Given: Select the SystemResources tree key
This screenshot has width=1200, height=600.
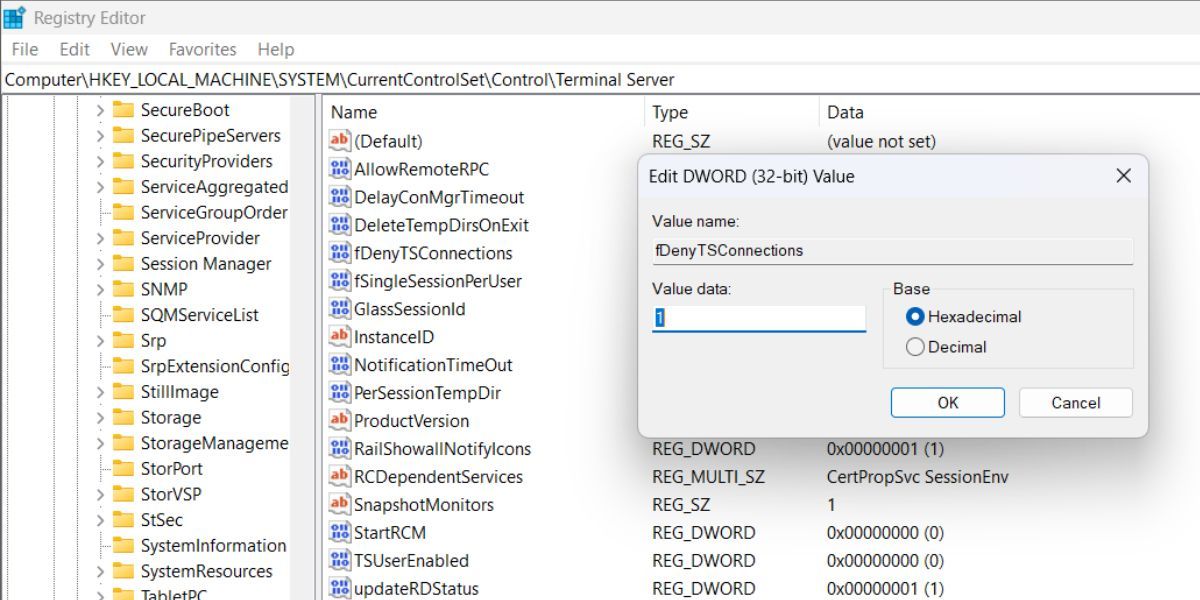Looking at the screenshot, I should [207, 572].
